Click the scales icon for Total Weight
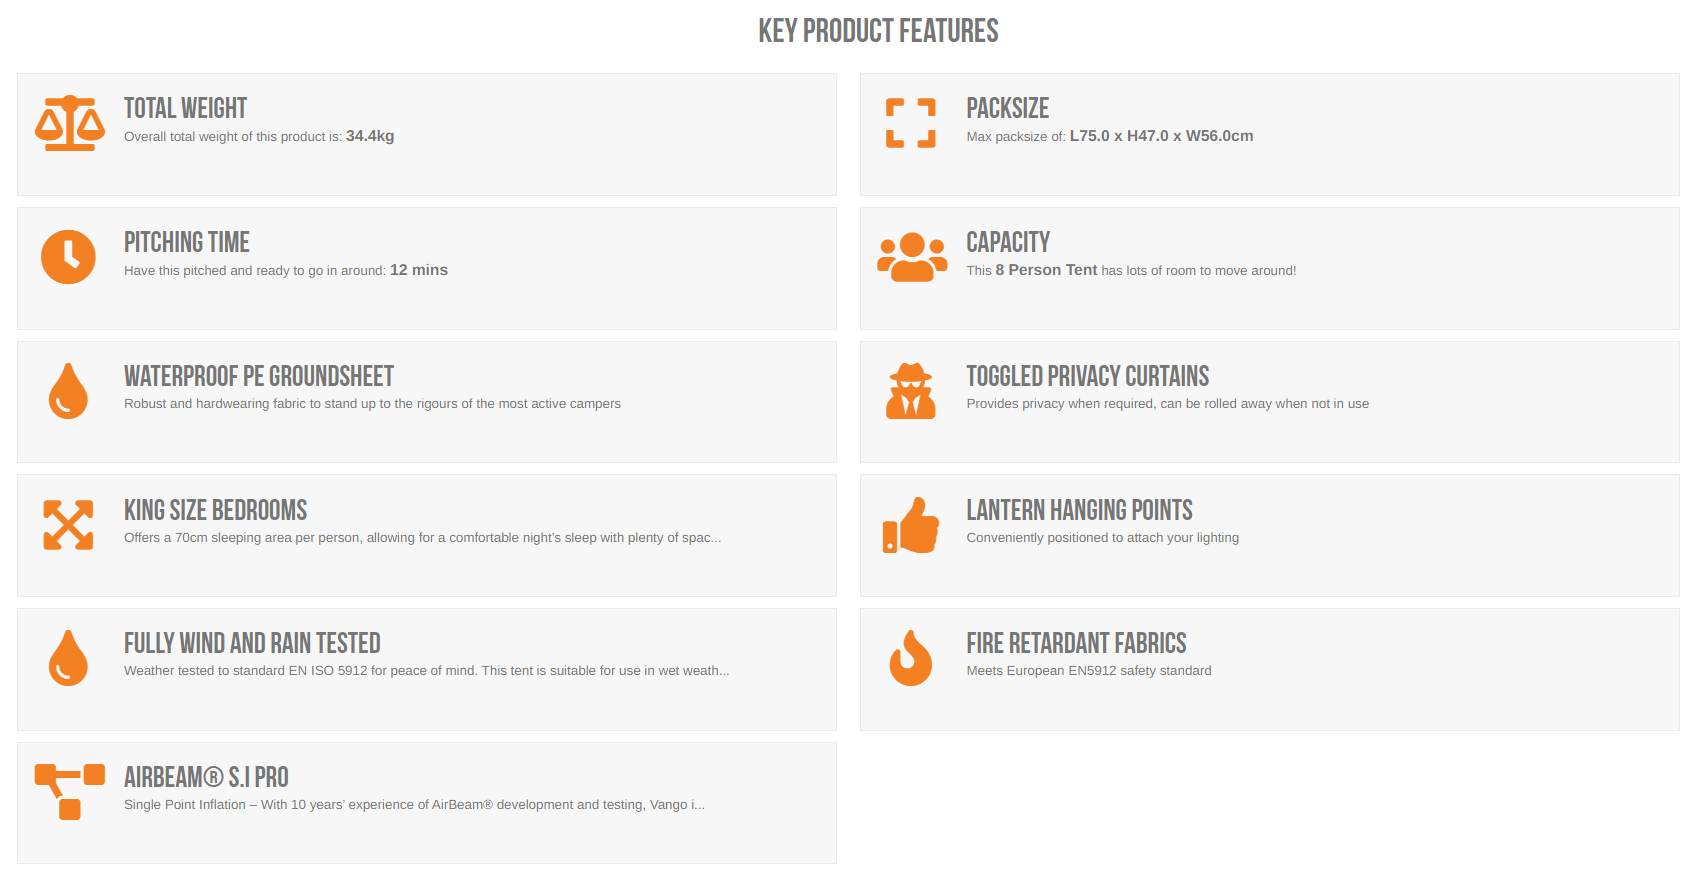 click(69, 123)
